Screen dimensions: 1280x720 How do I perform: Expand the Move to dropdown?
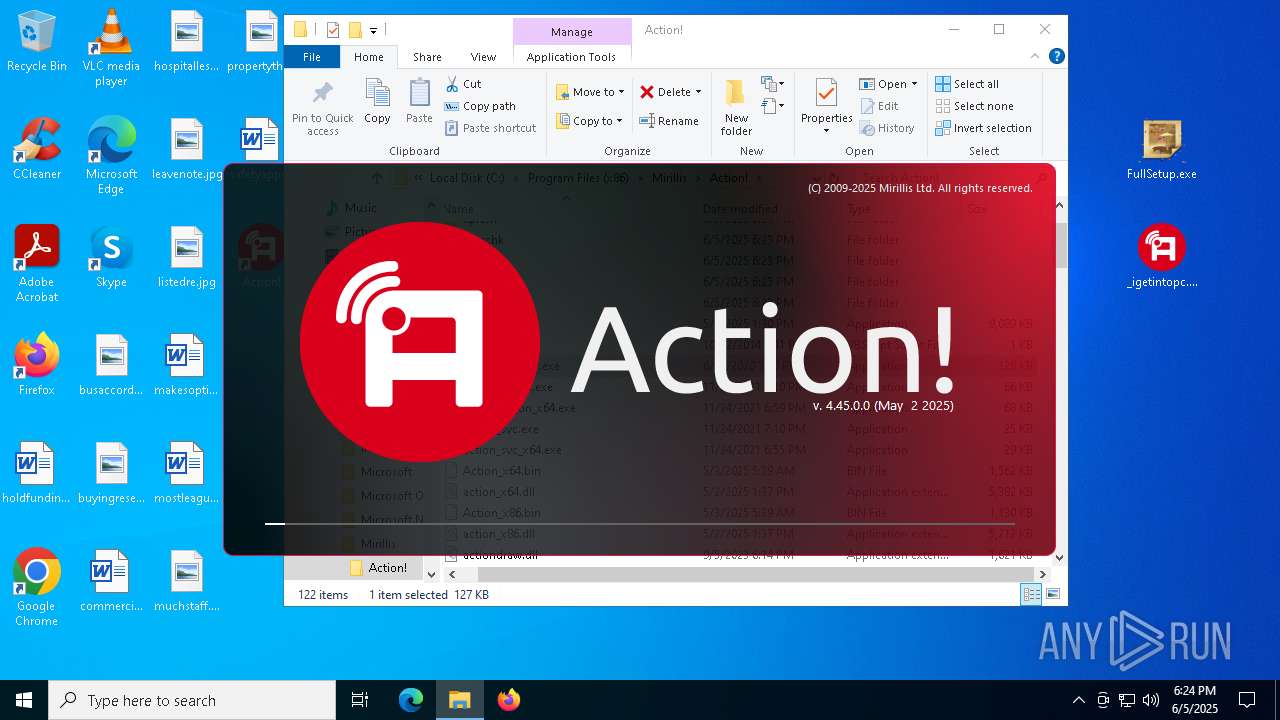pyautogui.click(x=621, y=92)
